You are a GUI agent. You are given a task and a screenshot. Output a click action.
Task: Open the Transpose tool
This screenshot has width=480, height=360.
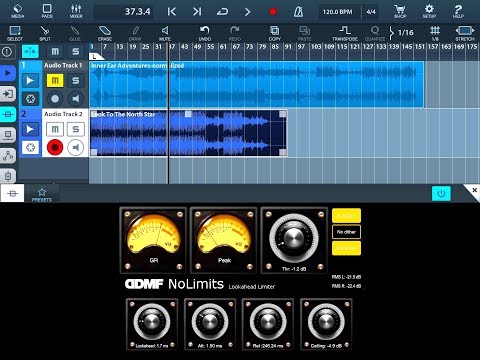(x=345, y=33)
